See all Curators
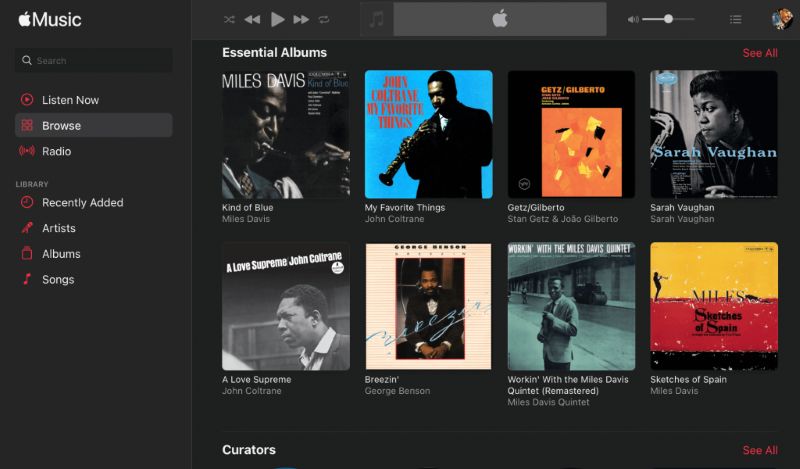Image resolution: width=800 pixels, height=469 pixels. click(760, 450)
